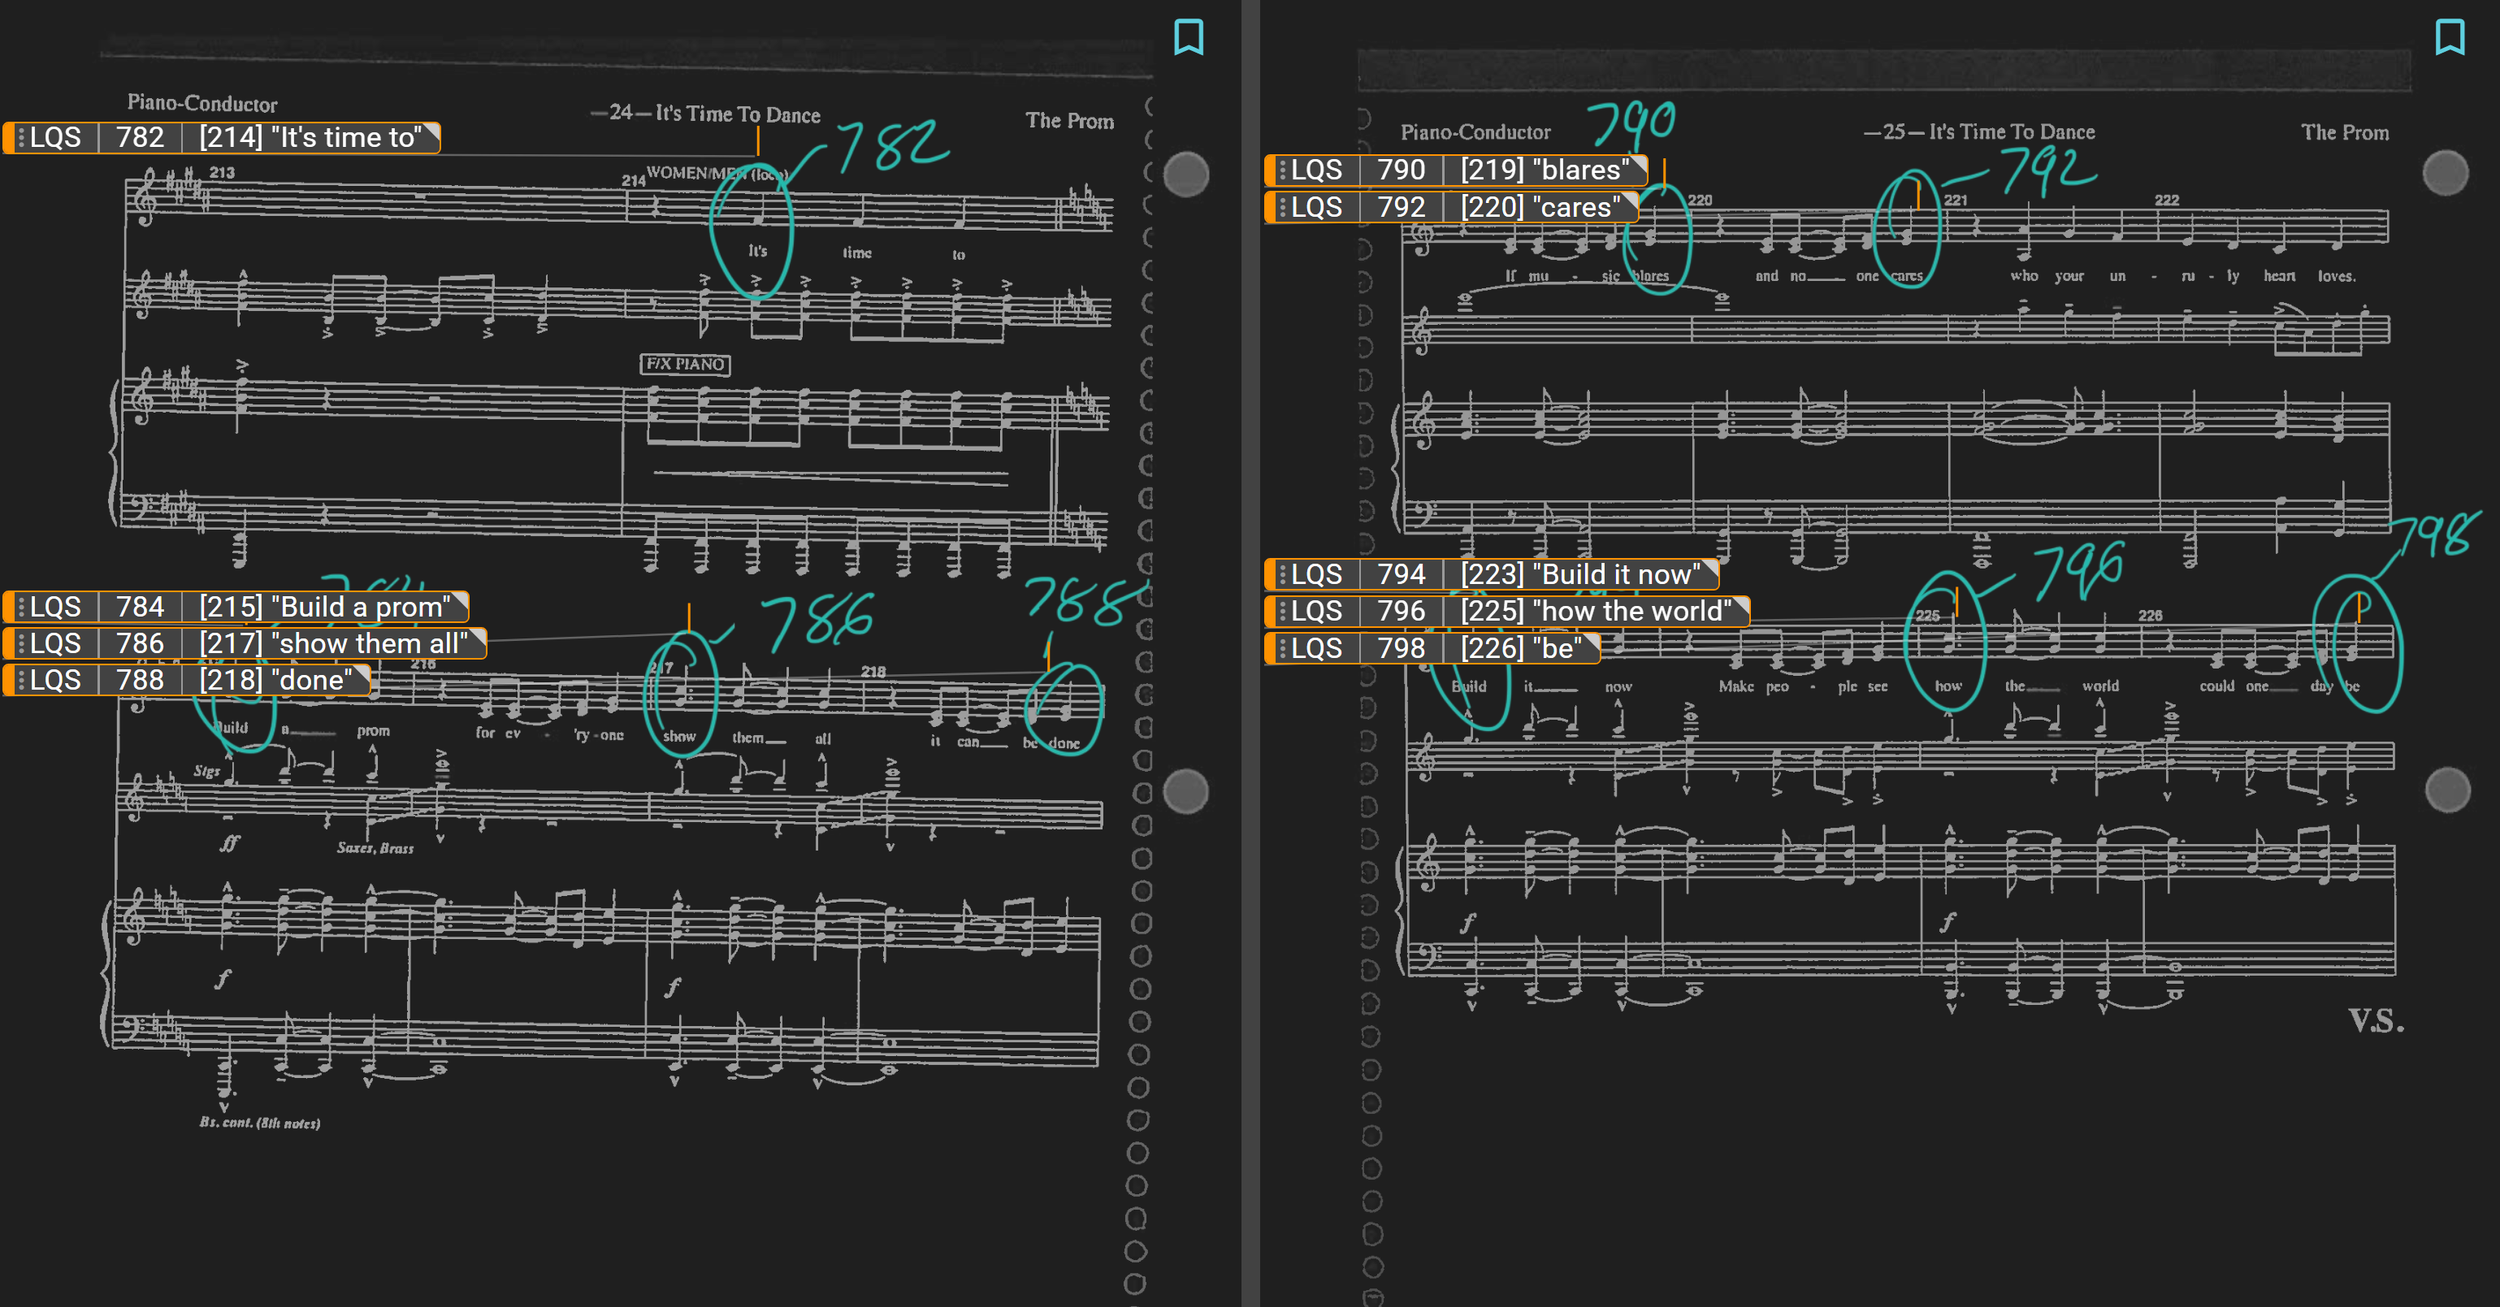Select the cue label [220] "cares"
The width and height of the screenshot is (2500, 1307).
[x=1541, y=207]
